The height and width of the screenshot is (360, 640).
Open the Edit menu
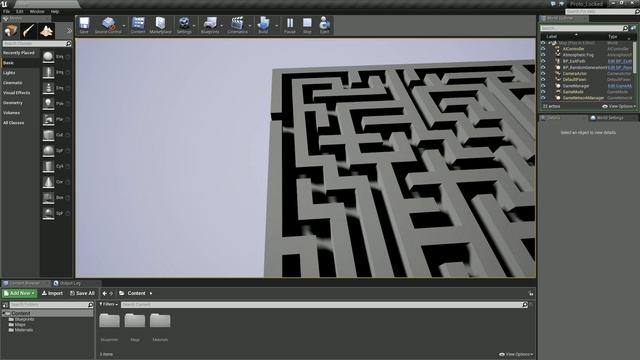tap(20, 11)
